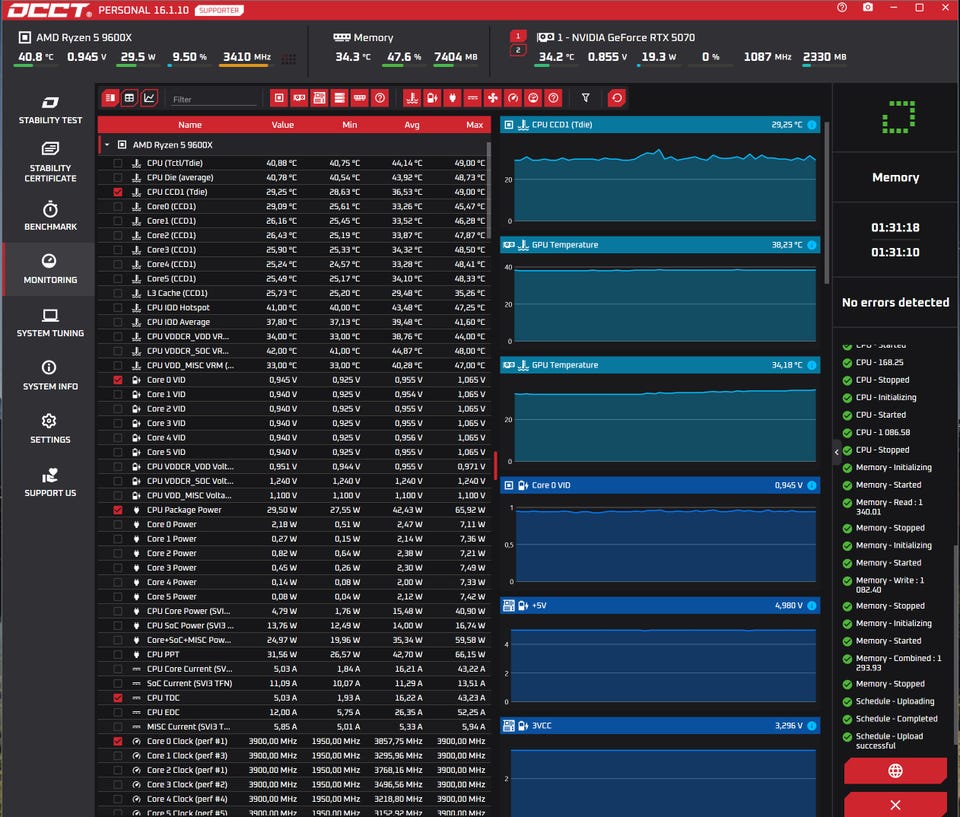The image size is (960, 817).
Task: Sort table by Max column
Action: click(474, 125)
